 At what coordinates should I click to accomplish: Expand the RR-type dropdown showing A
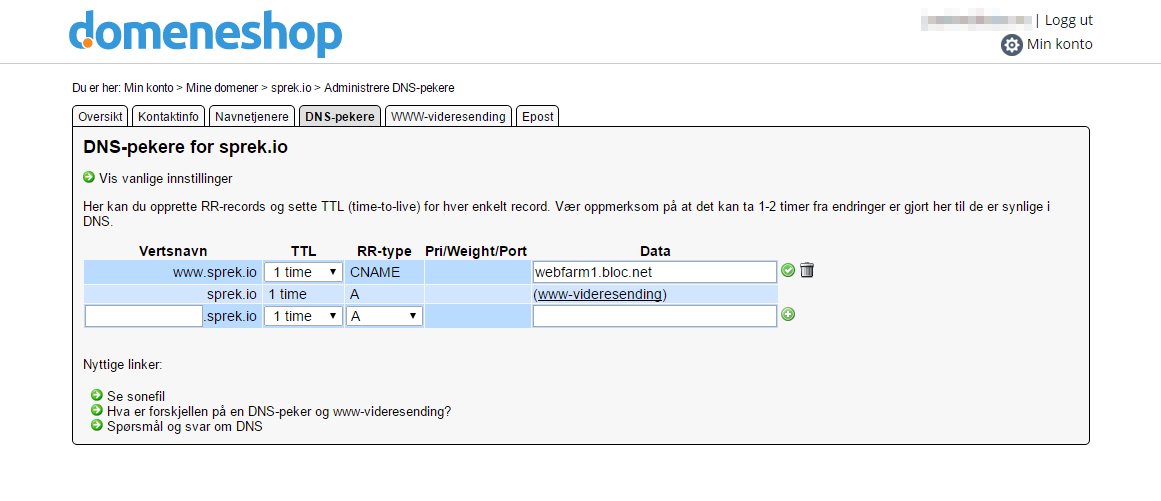[x=384, y=316]
